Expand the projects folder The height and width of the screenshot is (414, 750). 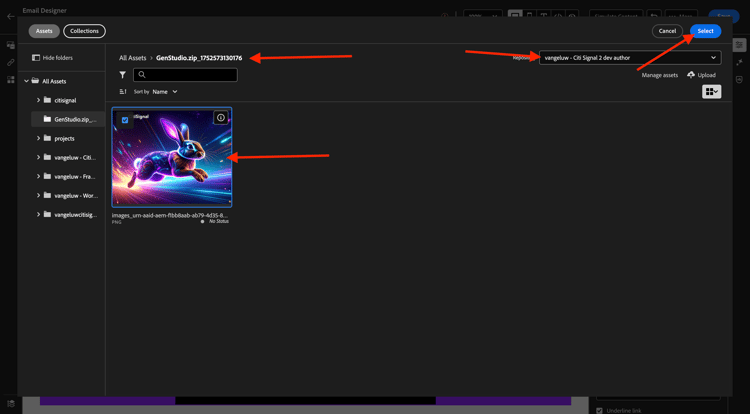click(38, 138)
